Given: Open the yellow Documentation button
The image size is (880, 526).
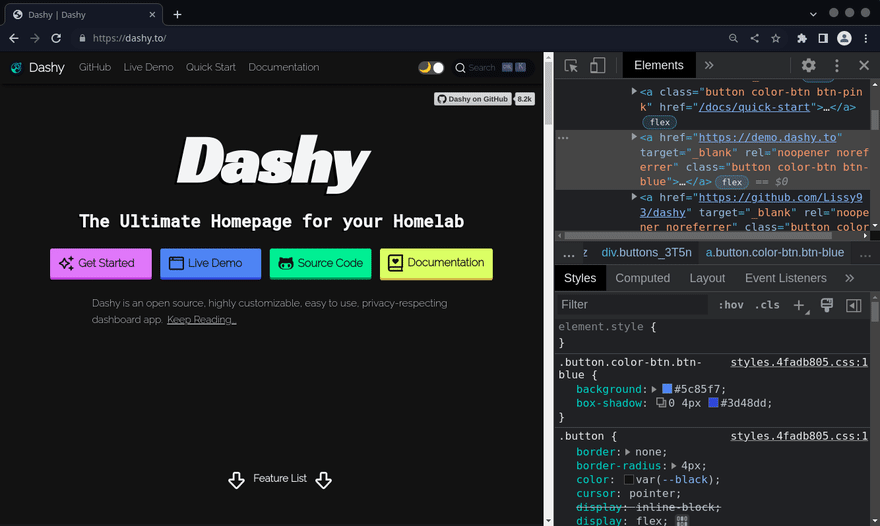Looking at the screenshot, I should 436,263.
